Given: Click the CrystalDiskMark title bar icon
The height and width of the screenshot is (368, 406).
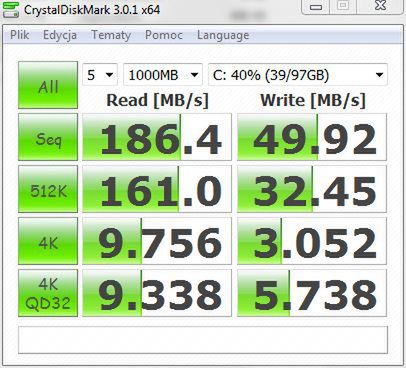Looking at the screenshot, I should 11,9.
